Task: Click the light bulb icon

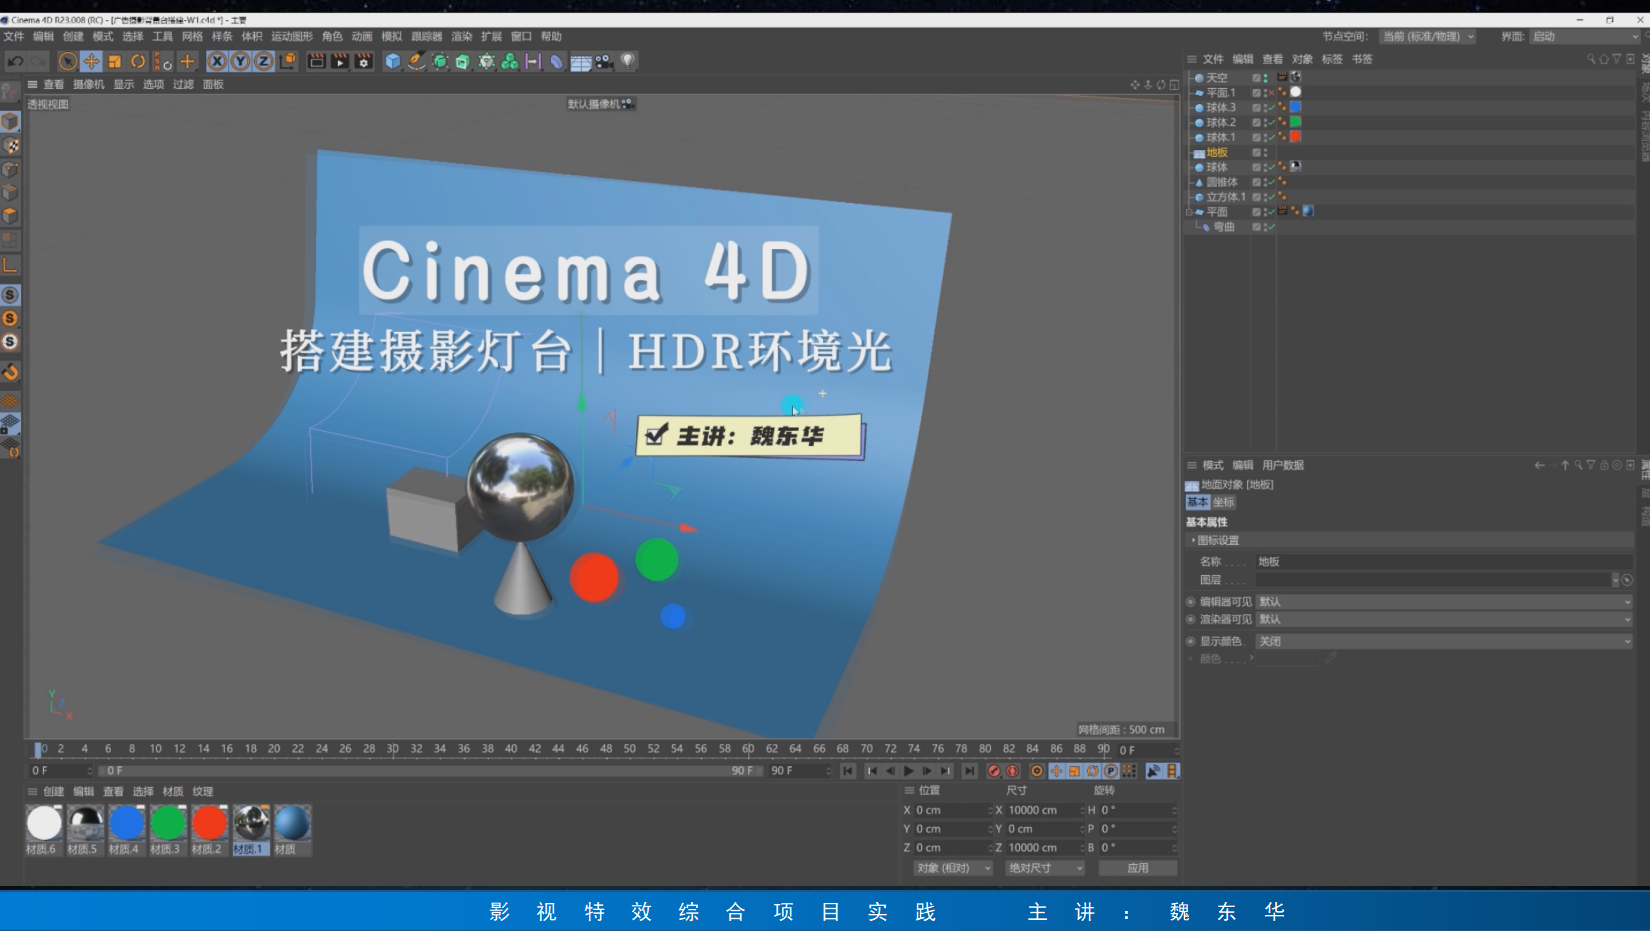Action: click(x=628, y=61)
